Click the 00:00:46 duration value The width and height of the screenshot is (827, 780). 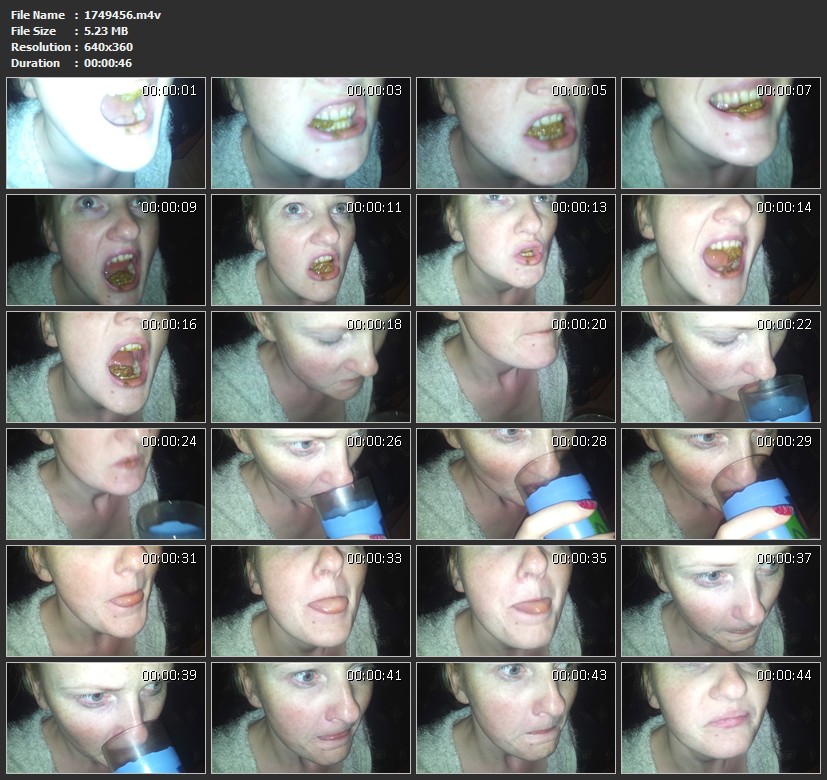(x=108, y=63)
